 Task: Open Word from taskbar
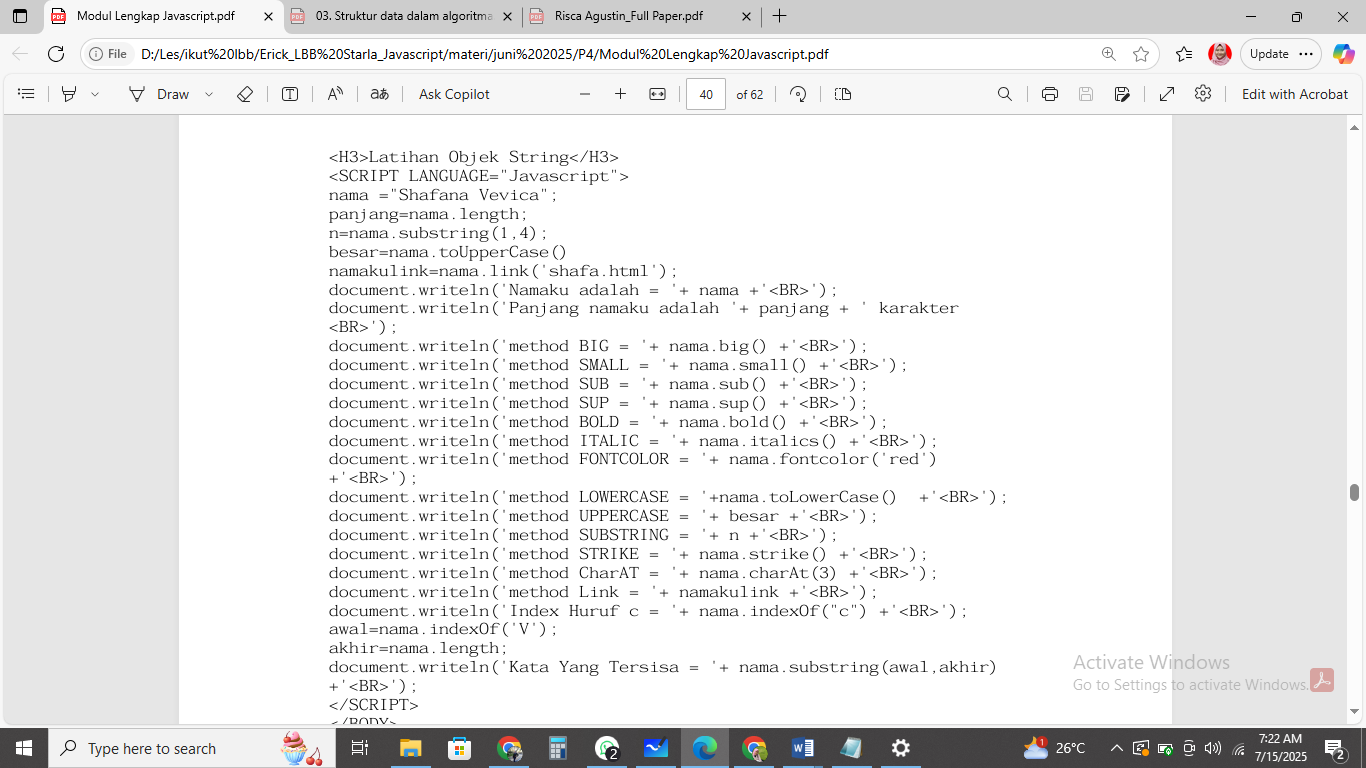(x=803, y=748)
